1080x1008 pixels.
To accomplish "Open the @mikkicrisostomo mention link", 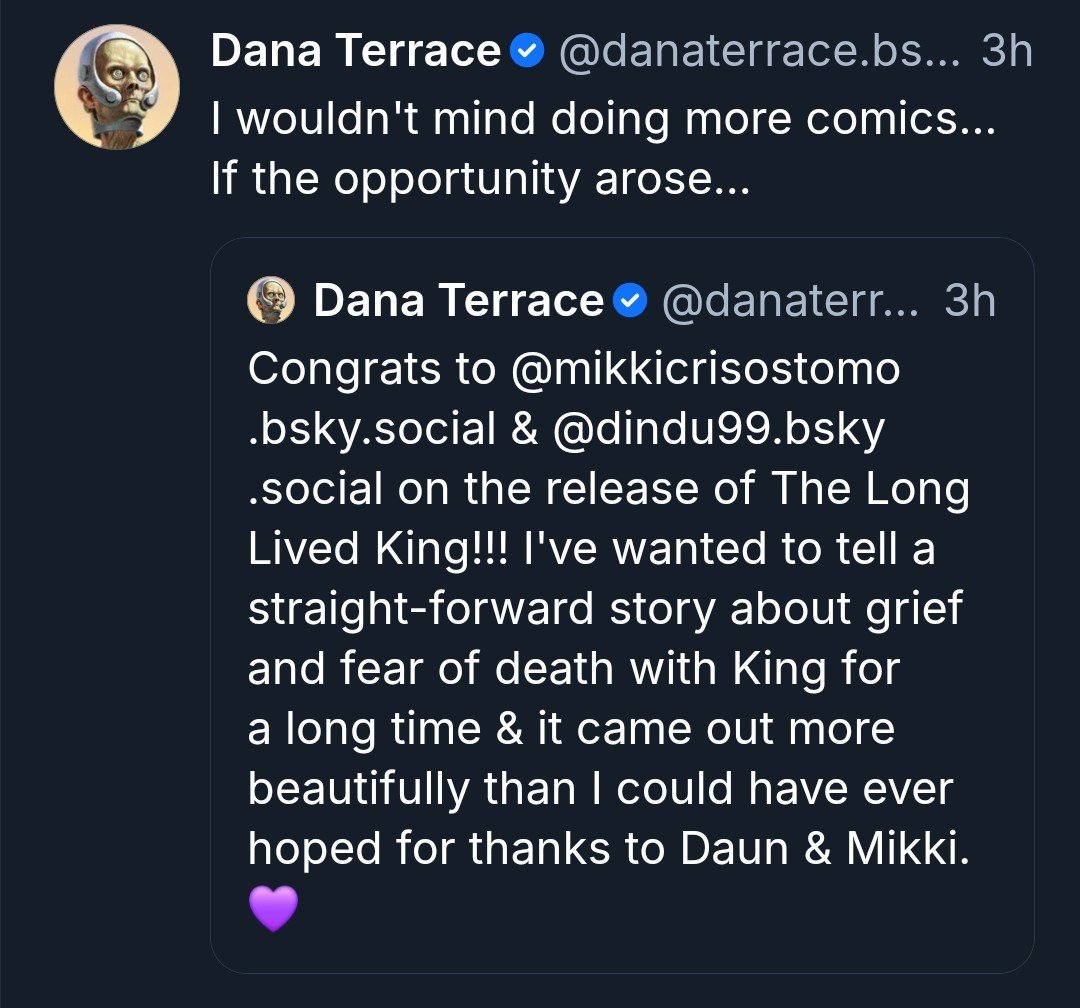I will coord(705,369).
